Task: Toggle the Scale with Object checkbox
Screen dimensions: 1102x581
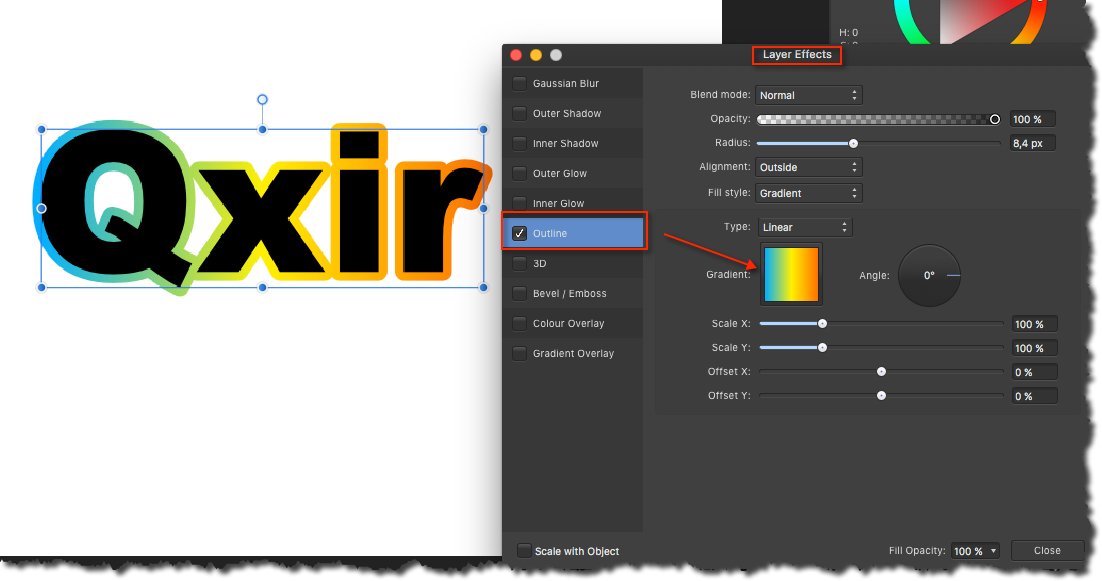Action: tap(523, 551)
